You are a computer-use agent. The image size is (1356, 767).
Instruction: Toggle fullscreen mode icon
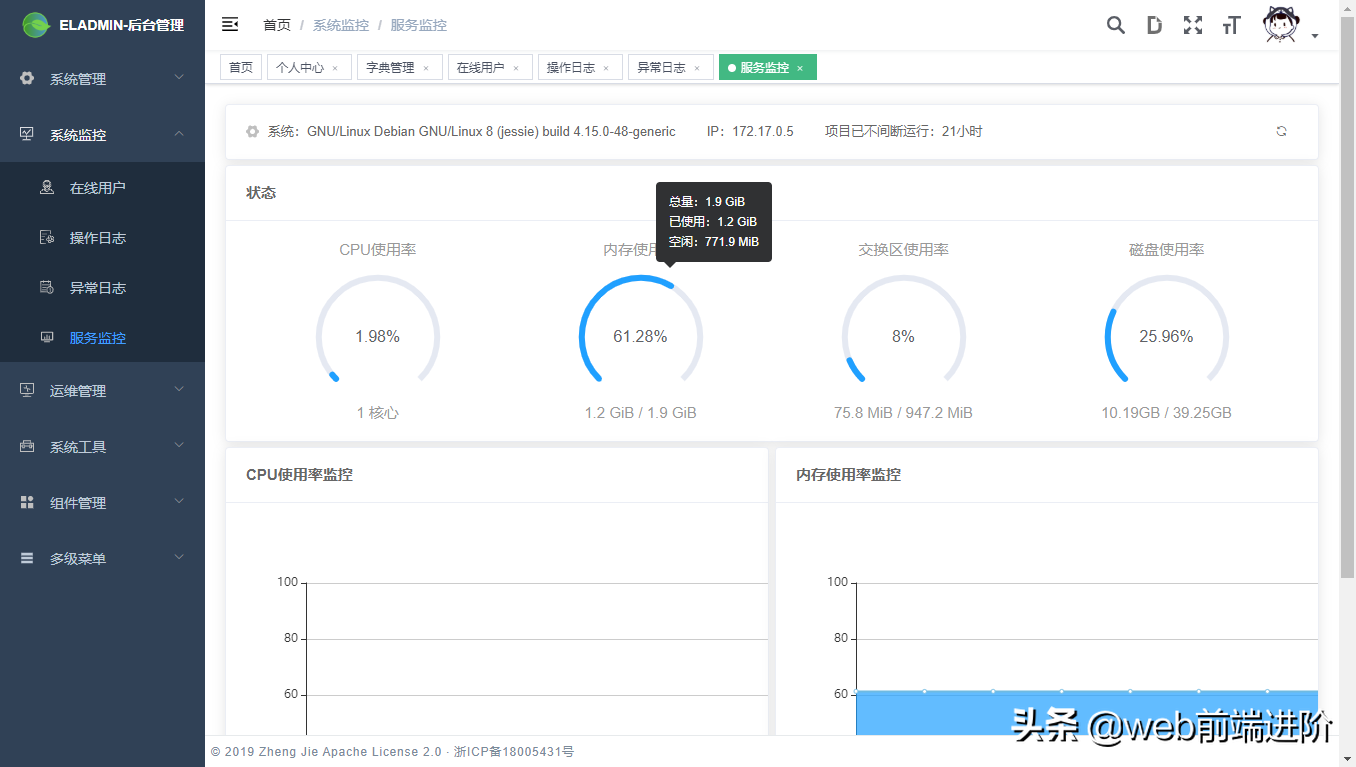1192,25
